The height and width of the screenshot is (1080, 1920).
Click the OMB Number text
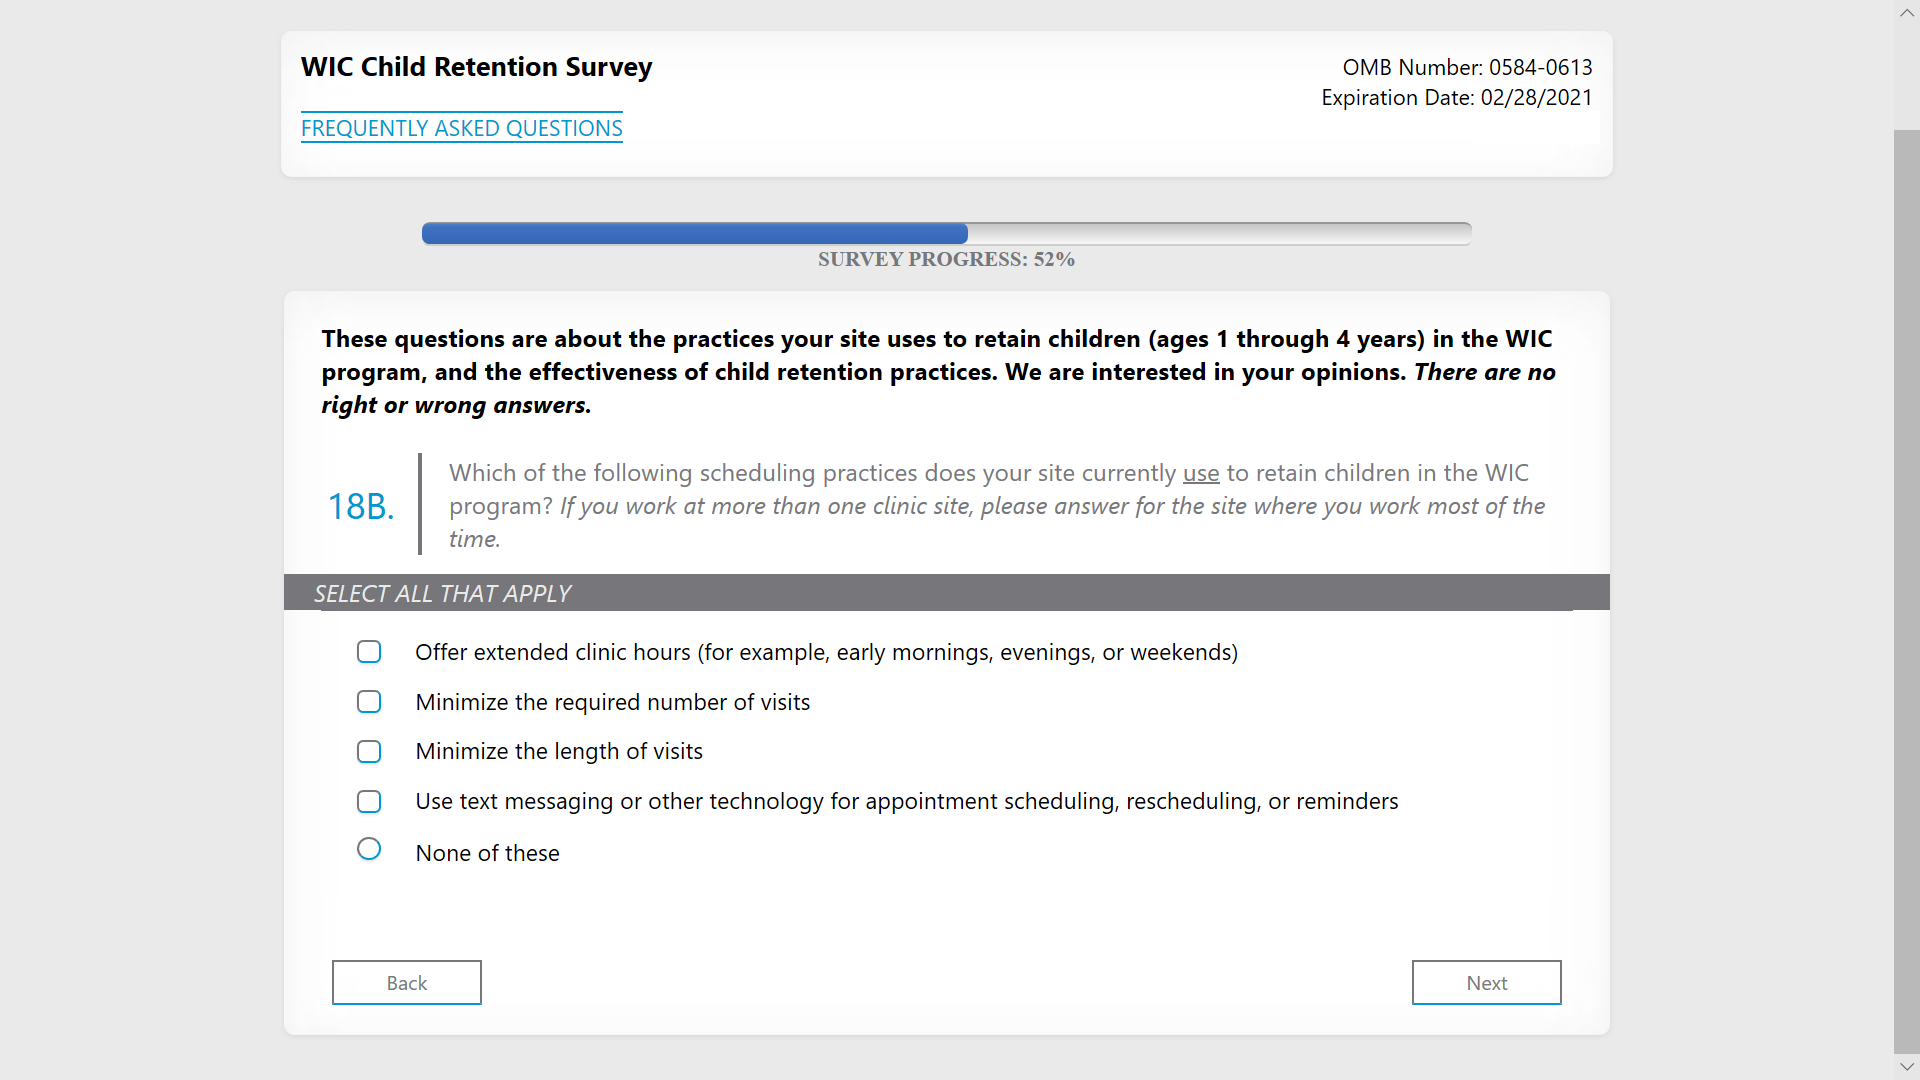[x=1466, y=67]
